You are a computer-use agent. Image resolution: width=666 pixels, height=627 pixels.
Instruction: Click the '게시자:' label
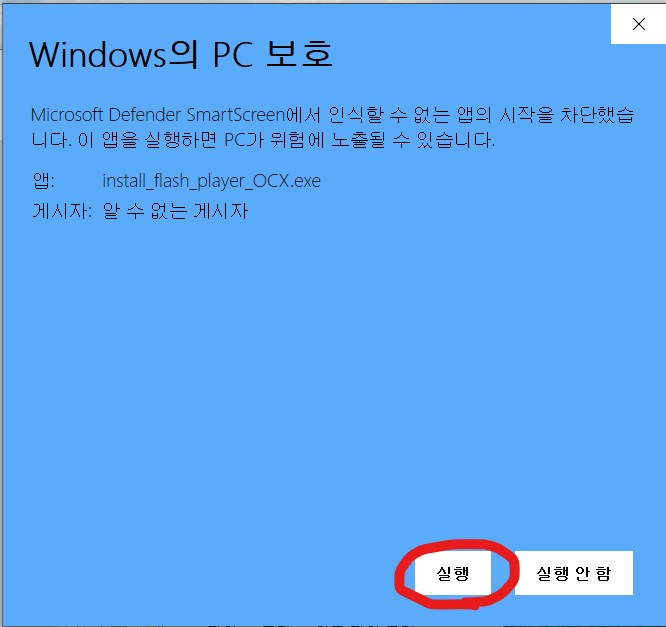click(62, 211)
